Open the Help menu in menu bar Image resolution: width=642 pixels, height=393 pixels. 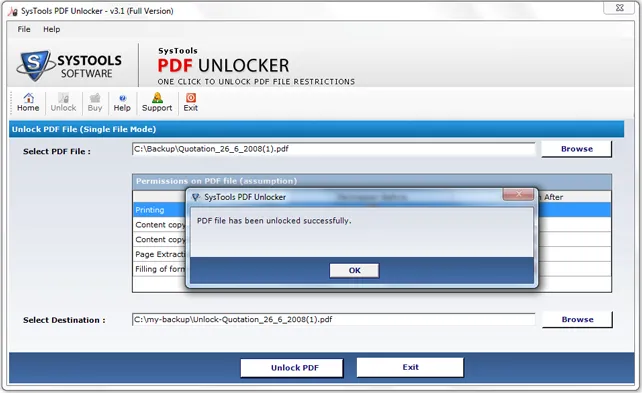(x=52, y=29)
